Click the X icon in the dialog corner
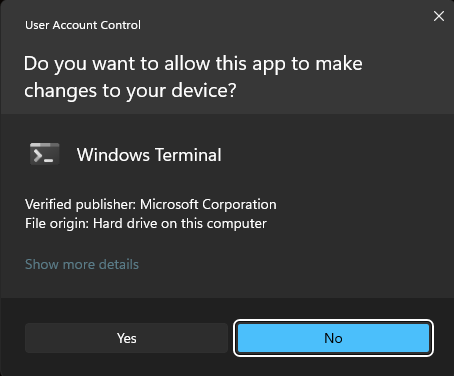The image size is (454, 376). 439,16
